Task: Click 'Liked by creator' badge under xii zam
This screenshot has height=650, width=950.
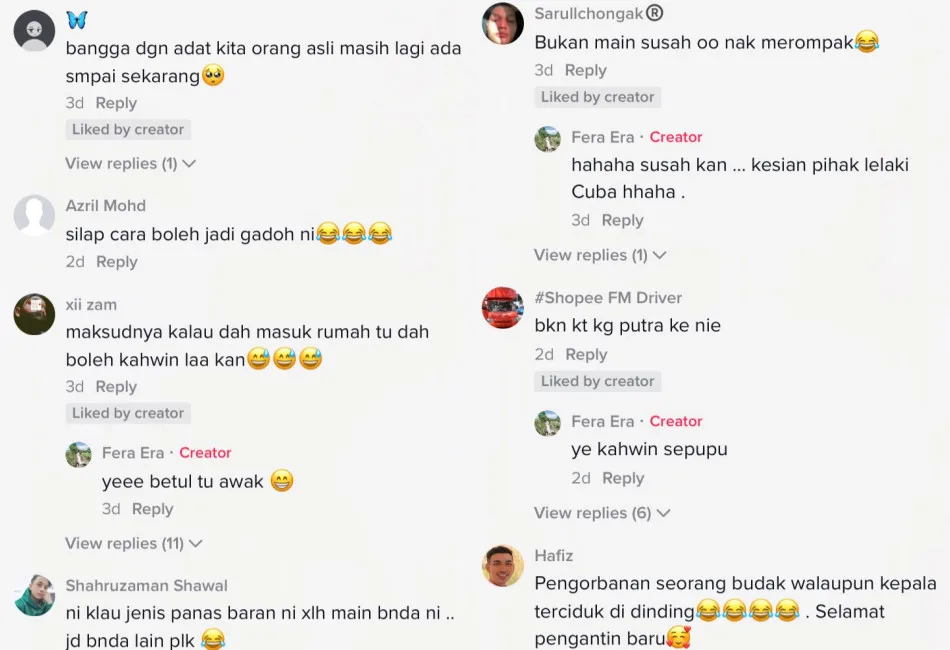Action: click(128, 413)
